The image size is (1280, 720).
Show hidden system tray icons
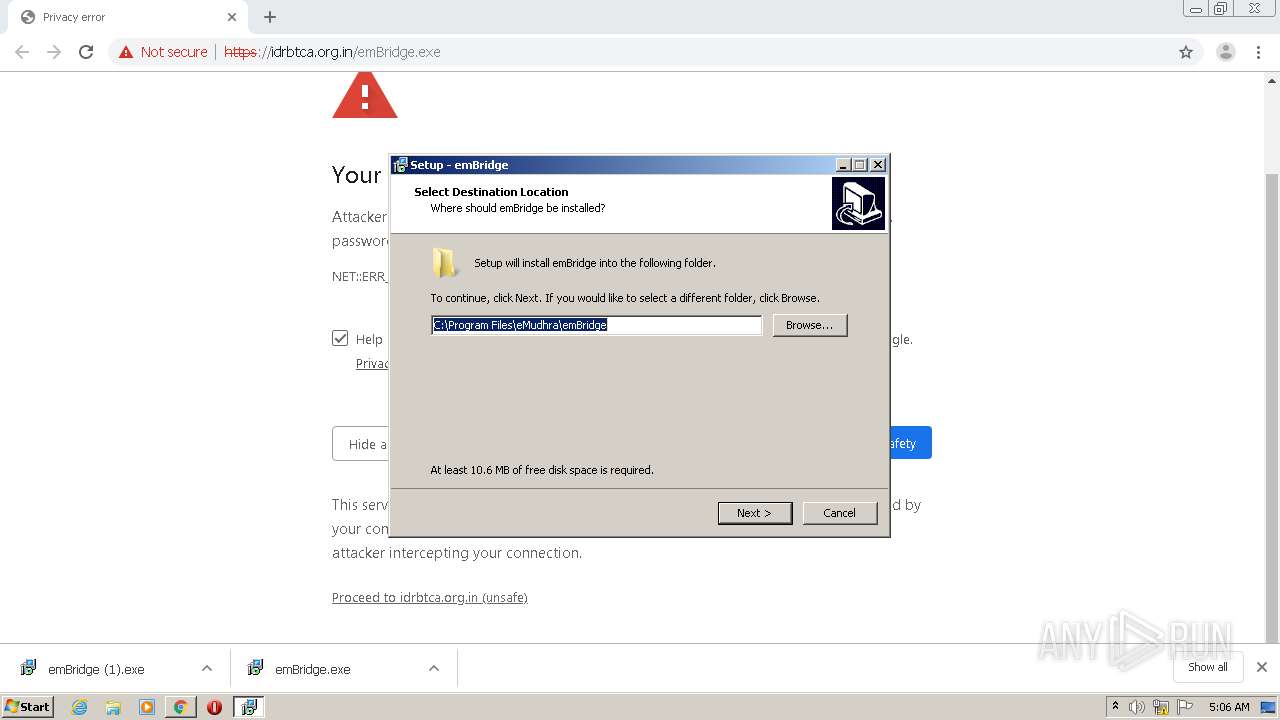(1115, 706)
